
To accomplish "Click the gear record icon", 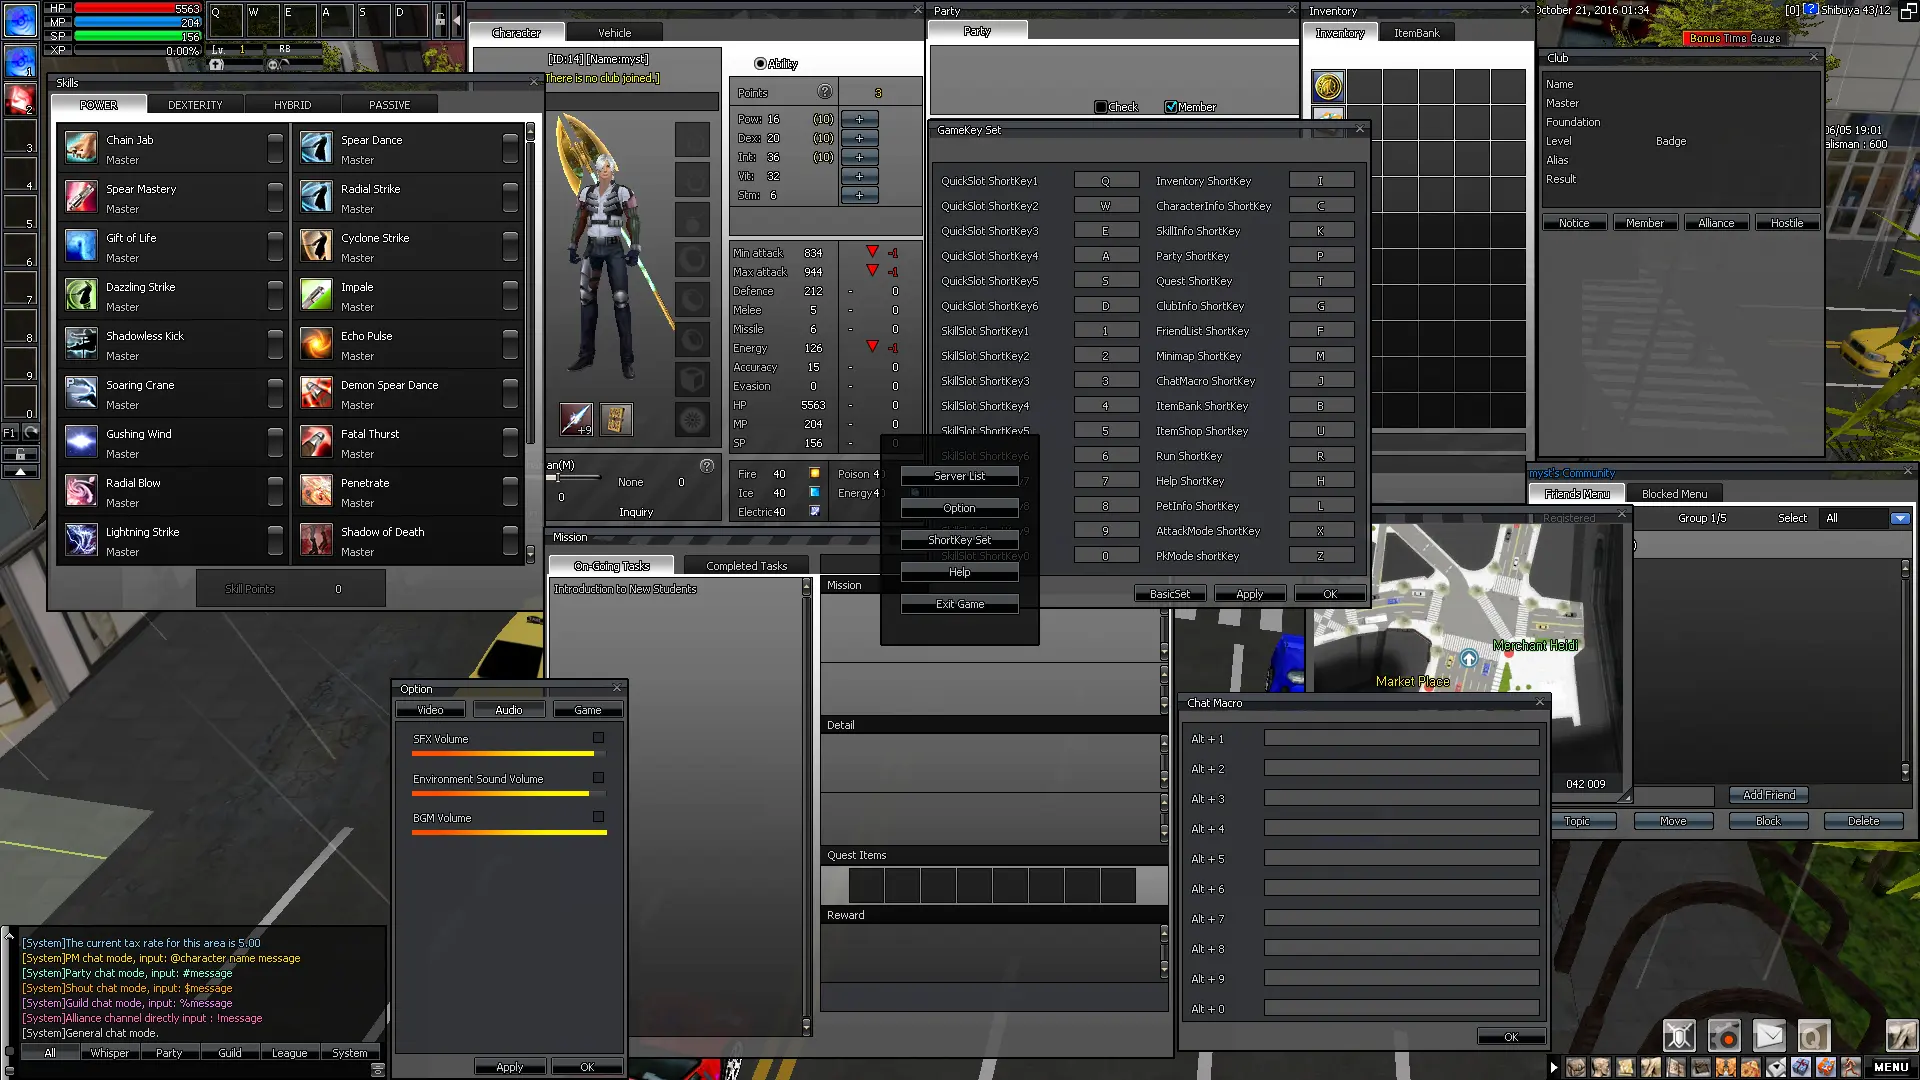I will coord(1724,1036).
